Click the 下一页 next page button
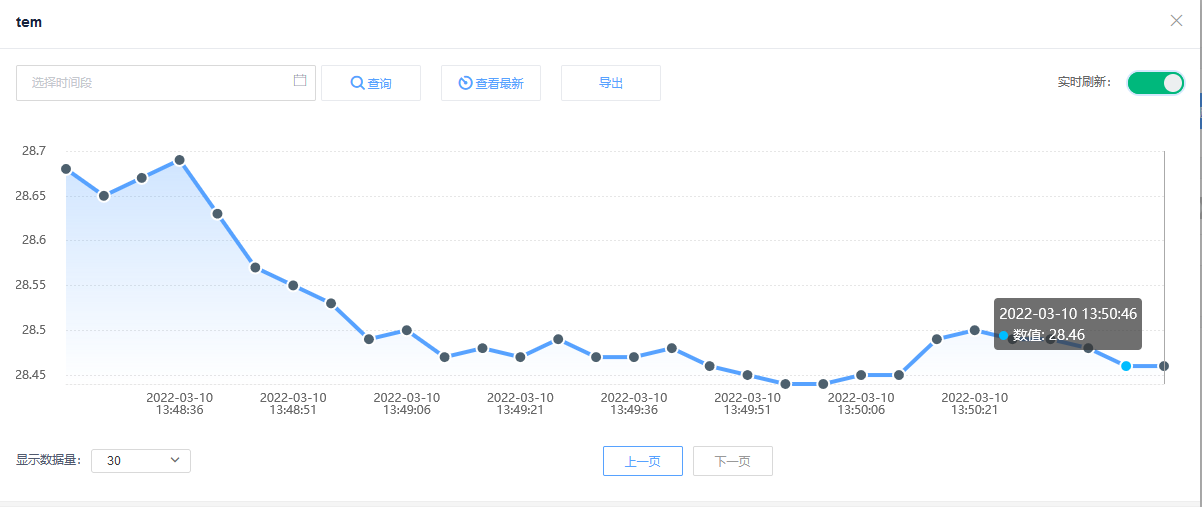 732,461
